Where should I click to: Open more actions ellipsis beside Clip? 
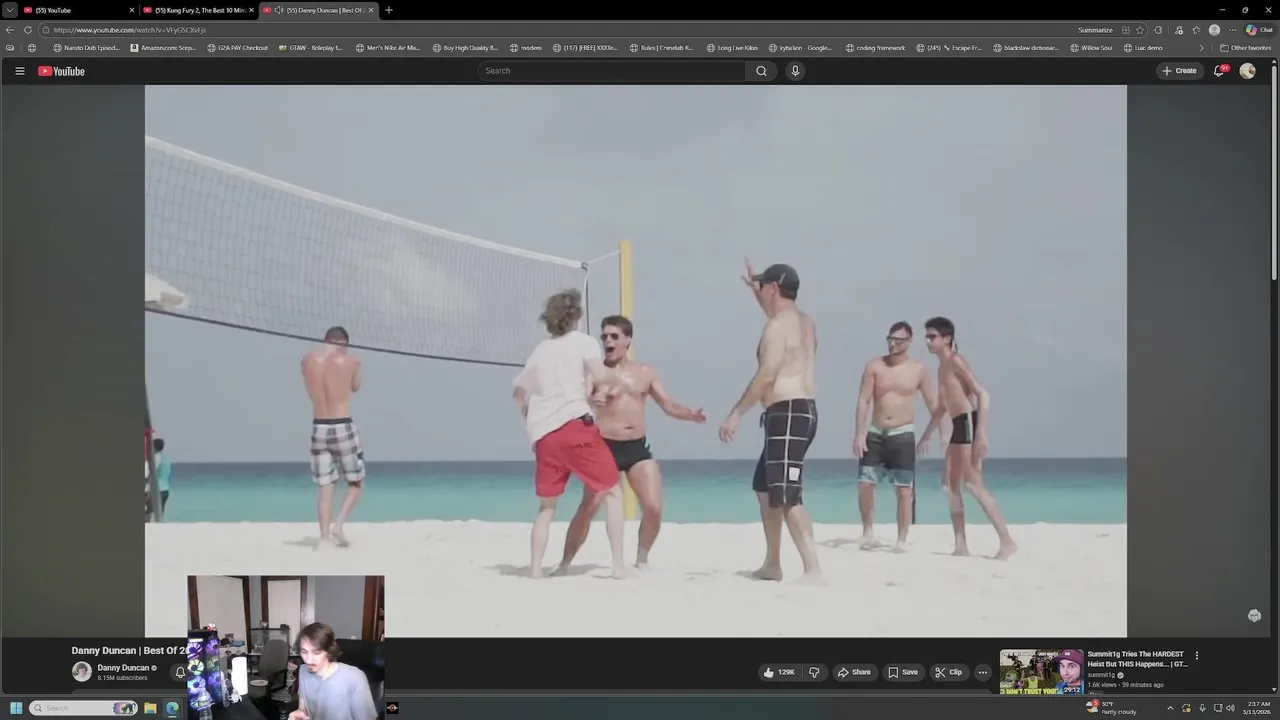pos(982,672)
